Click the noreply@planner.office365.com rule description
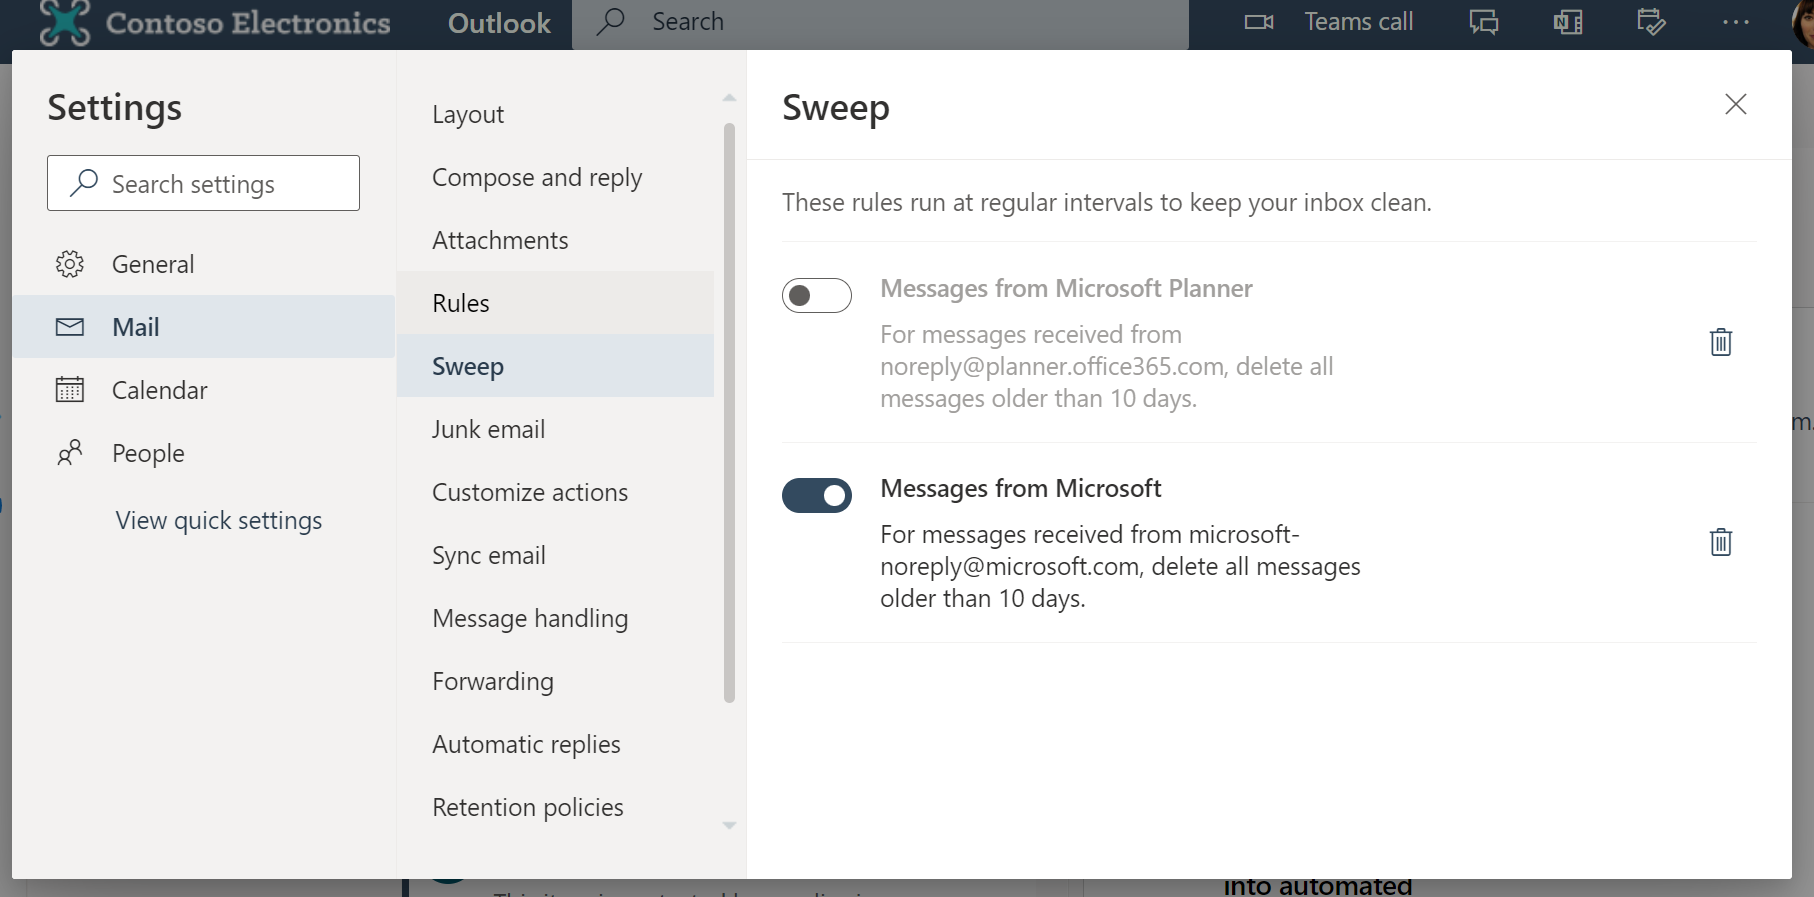Image resolution: width=1814 pixels, height=897 pixels. pos(1107,366)
